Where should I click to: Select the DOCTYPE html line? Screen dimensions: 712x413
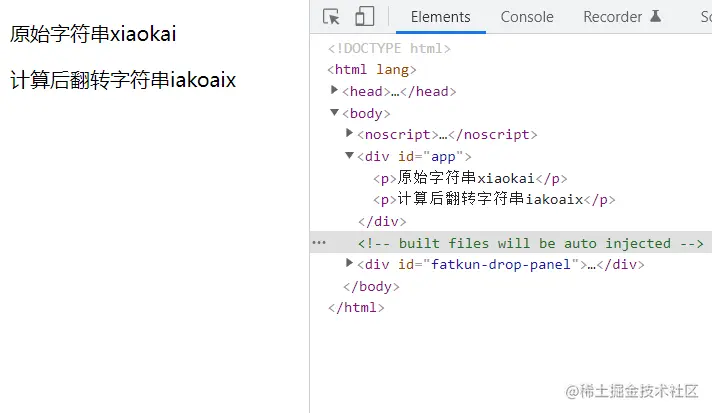(x=389, y=48)
